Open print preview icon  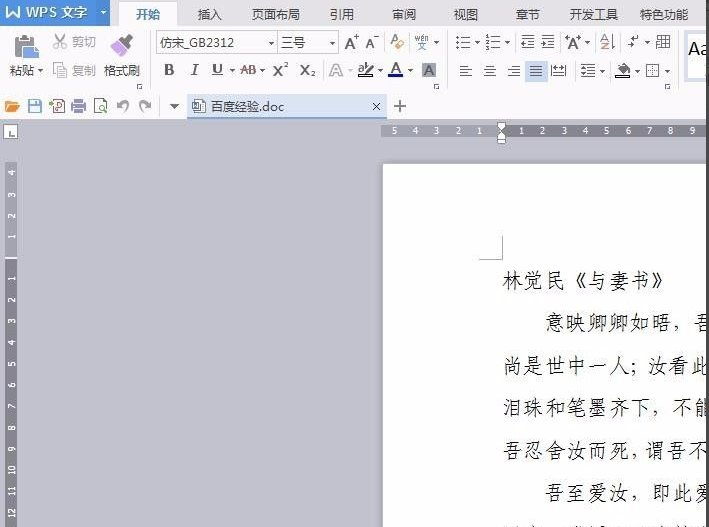pyautogui.click(x=100, y=106)
